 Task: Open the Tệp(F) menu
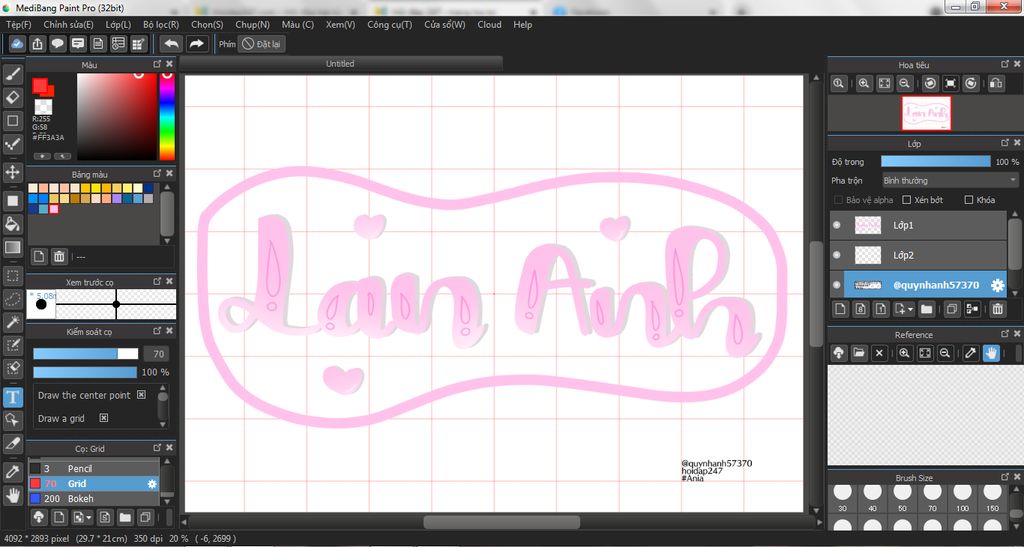[18, 24]
